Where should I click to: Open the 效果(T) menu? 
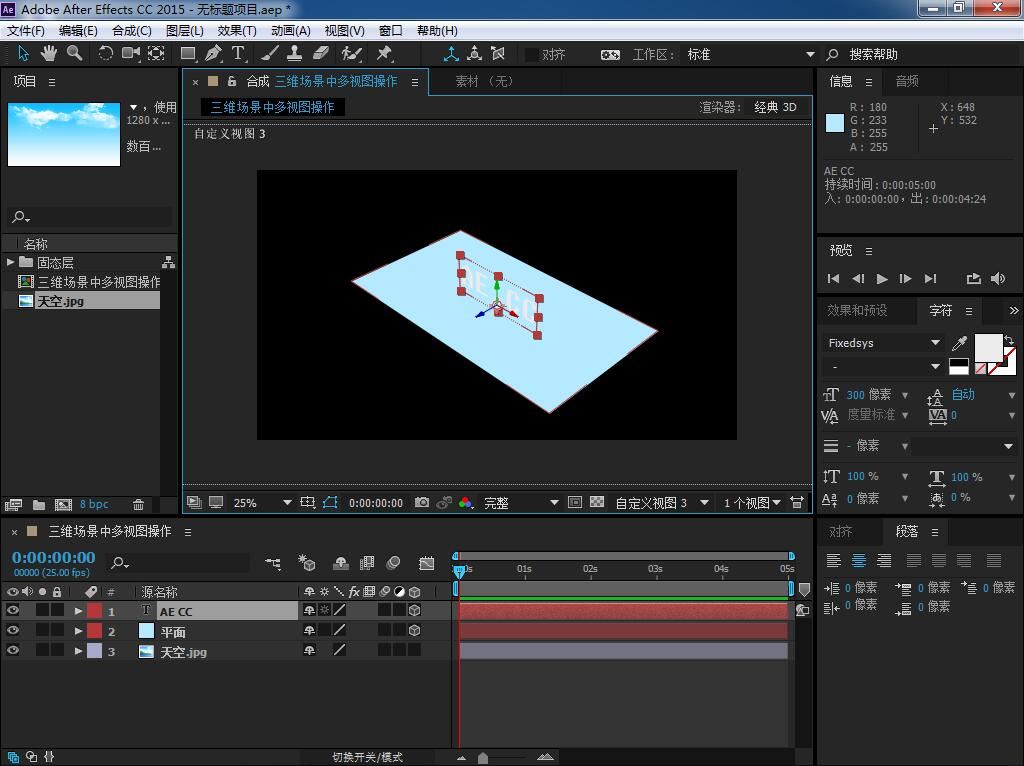click(237, 31)
